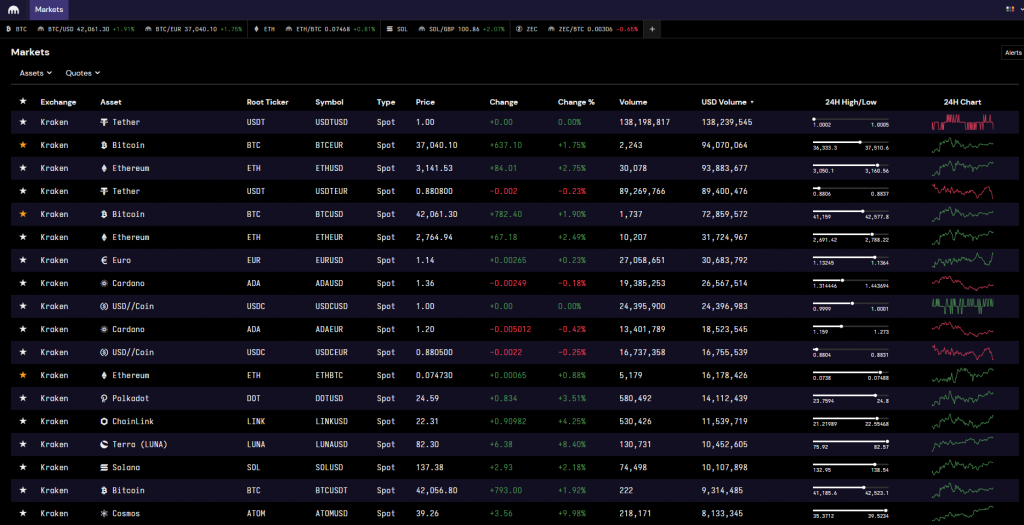
Task: Click USD Coin icon in USDCUSD row
Action: [x=104, y=306]
